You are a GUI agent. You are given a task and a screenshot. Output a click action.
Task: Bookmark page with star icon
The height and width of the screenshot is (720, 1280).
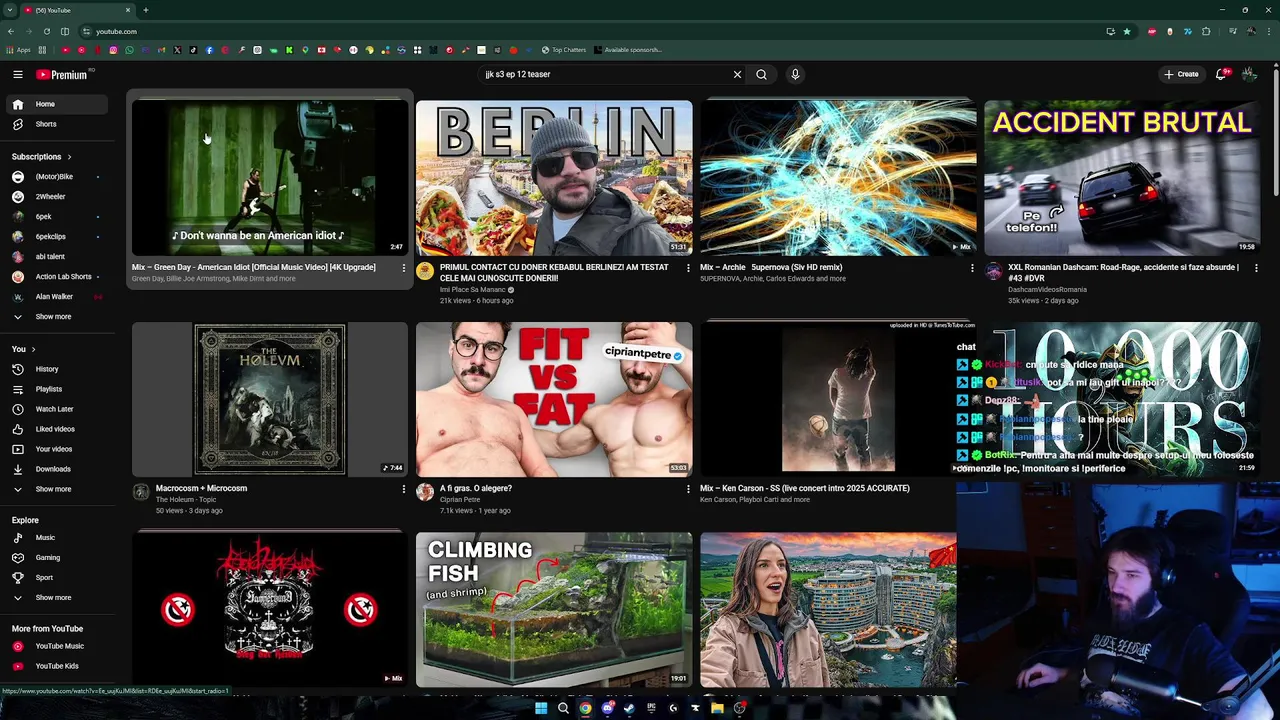[1127, 31]
